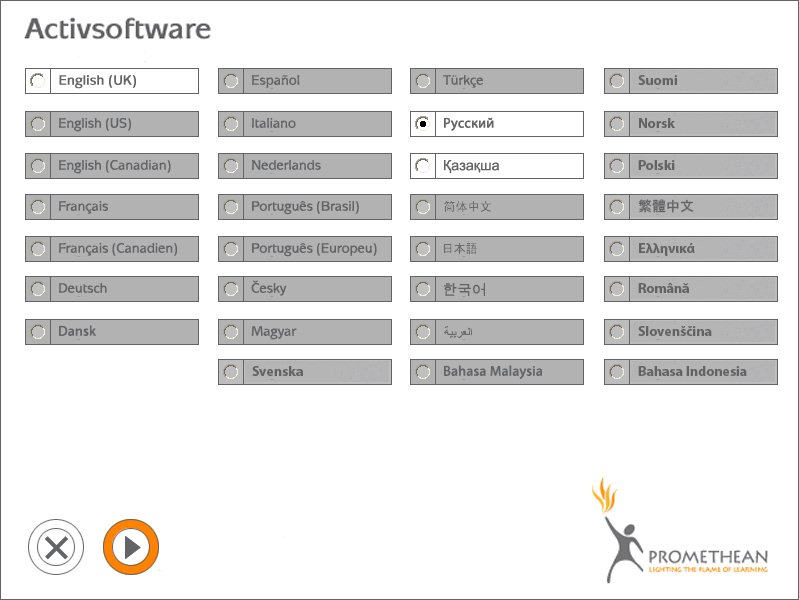799x600 pixels.
Task: Select the English (UK) language option
Action: pos(111,81)
